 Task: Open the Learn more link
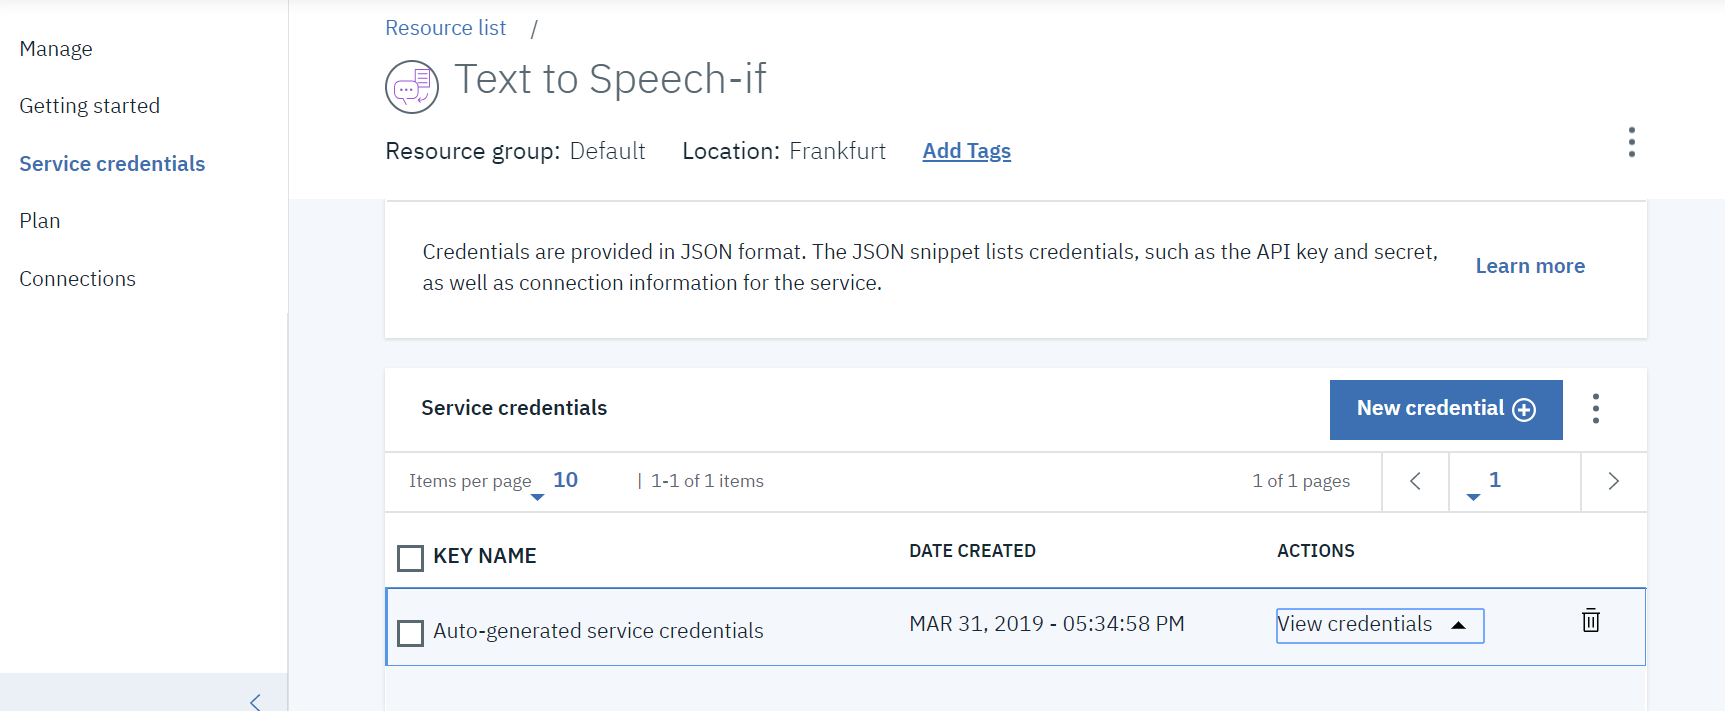(x=1529, y=266)
